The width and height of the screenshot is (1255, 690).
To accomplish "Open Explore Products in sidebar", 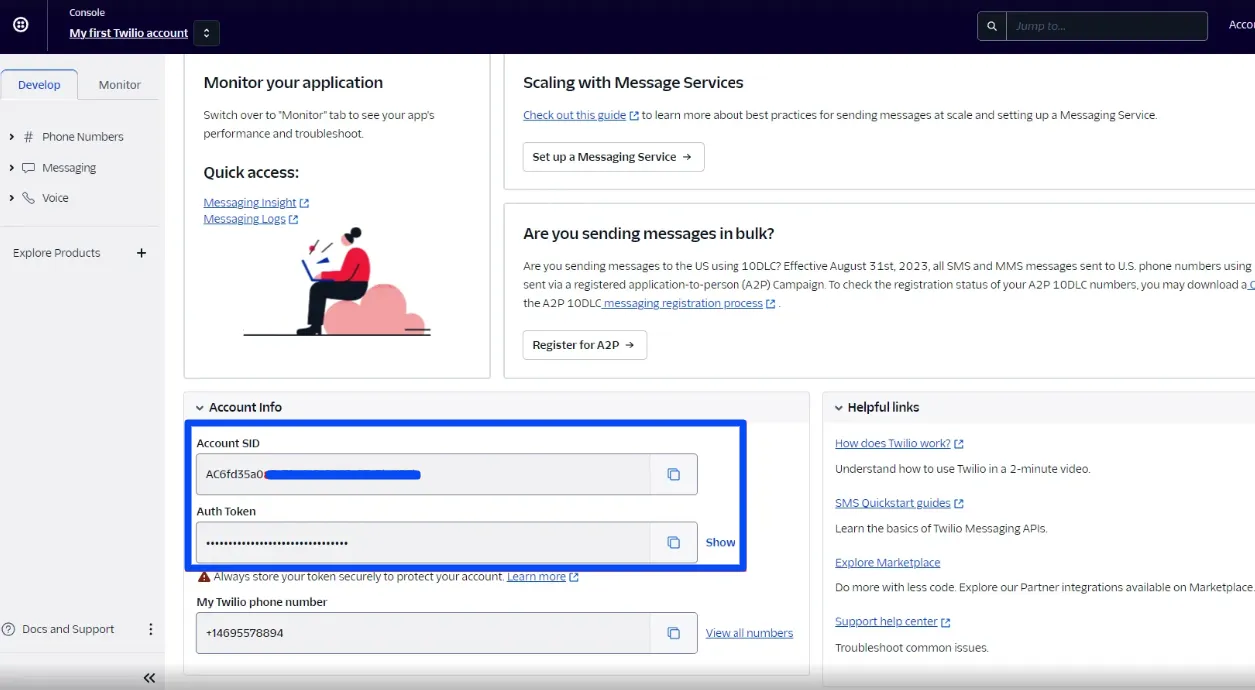I will [x=57, y=253].
